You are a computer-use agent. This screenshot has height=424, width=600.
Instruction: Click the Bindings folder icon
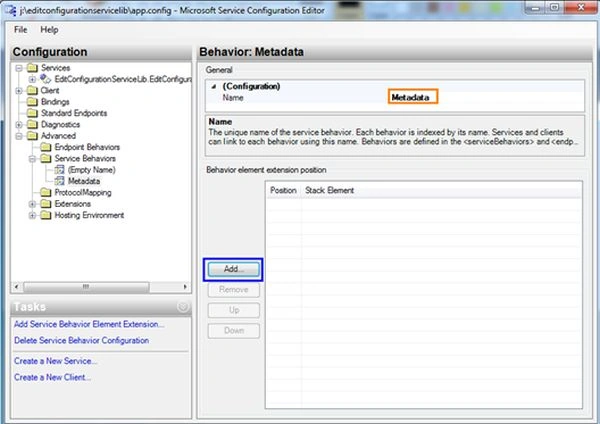[x=32, y=102]
